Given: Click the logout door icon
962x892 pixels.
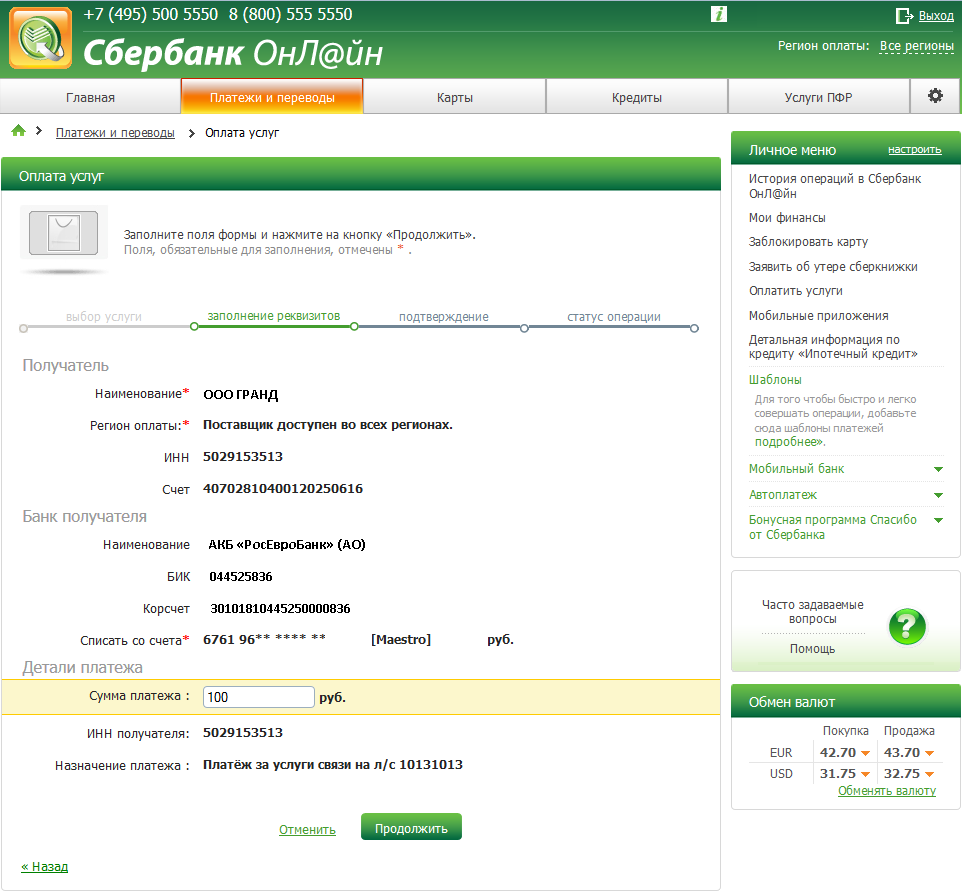Looking at the screenshot, I should [904, 16].
